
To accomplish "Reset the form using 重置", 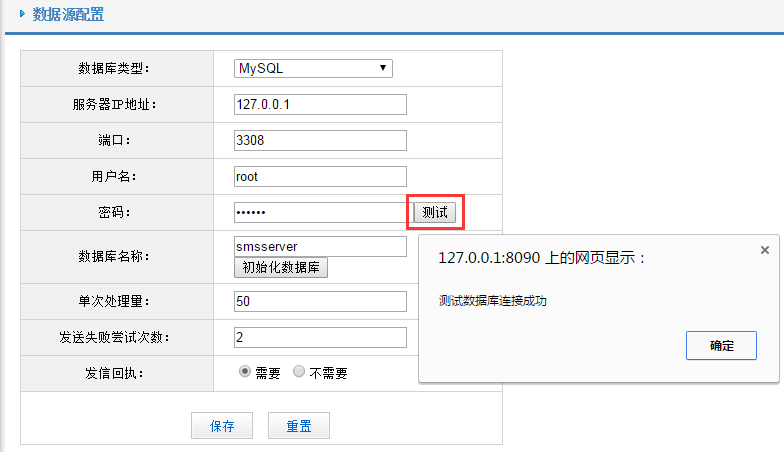I will (299, 426).
